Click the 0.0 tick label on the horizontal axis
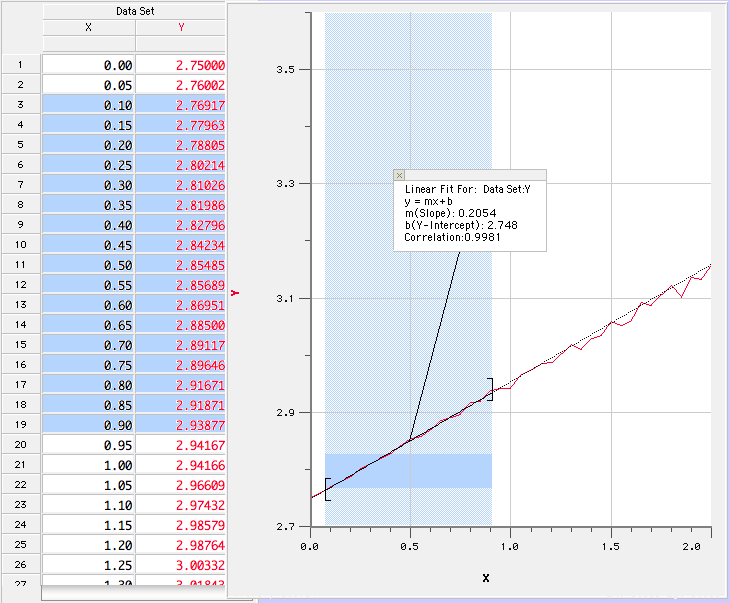The image size is (730, 603). [x=310, y=546]
